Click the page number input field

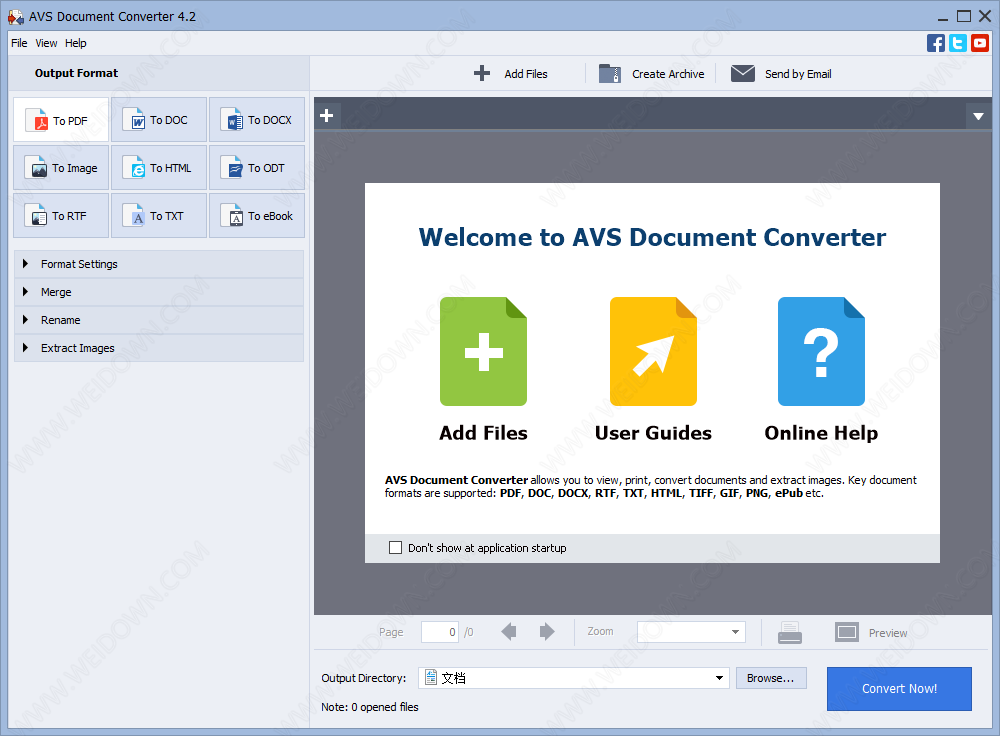(x=439, y=632)
